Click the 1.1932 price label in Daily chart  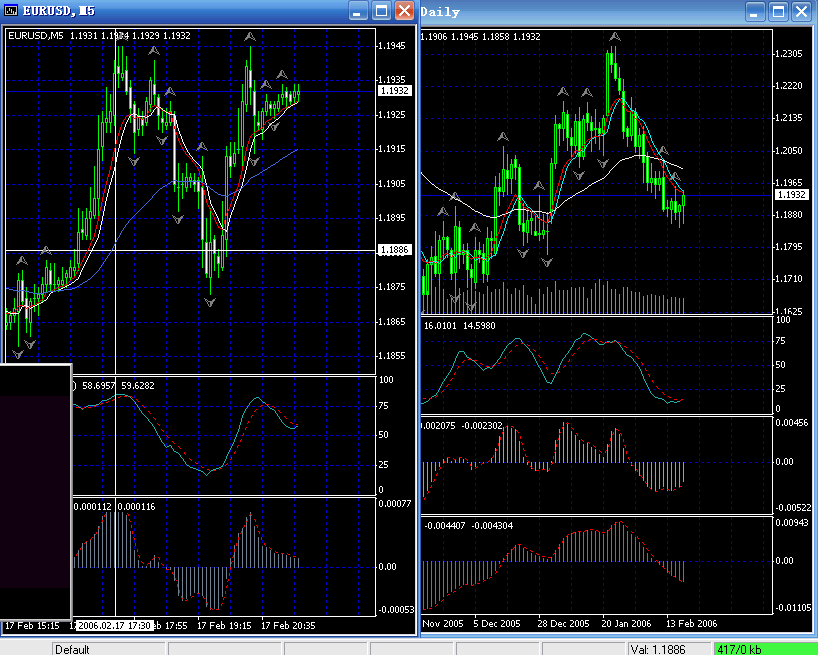pos(791,195)
